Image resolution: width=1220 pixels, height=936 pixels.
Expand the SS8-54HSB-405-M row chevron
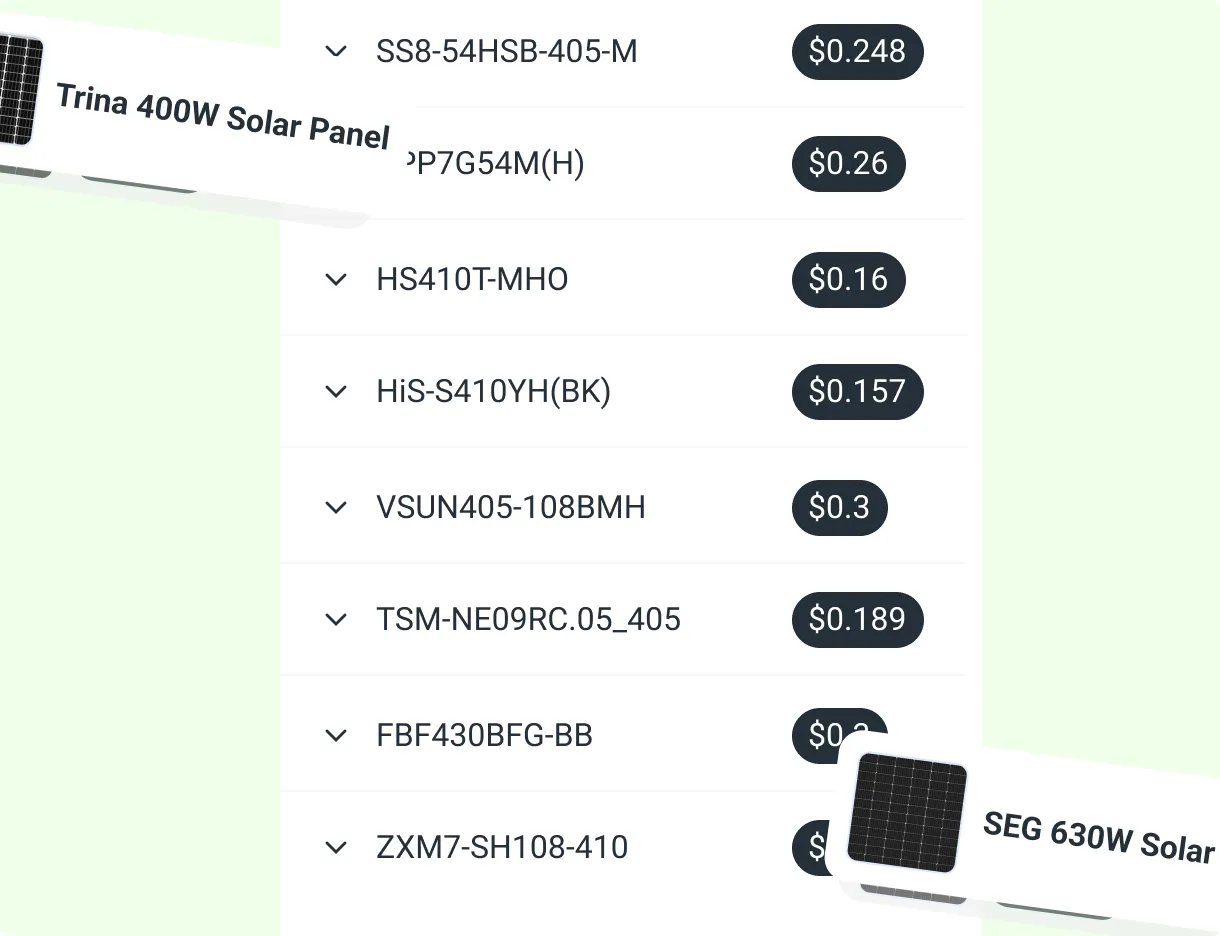(336, 51)
